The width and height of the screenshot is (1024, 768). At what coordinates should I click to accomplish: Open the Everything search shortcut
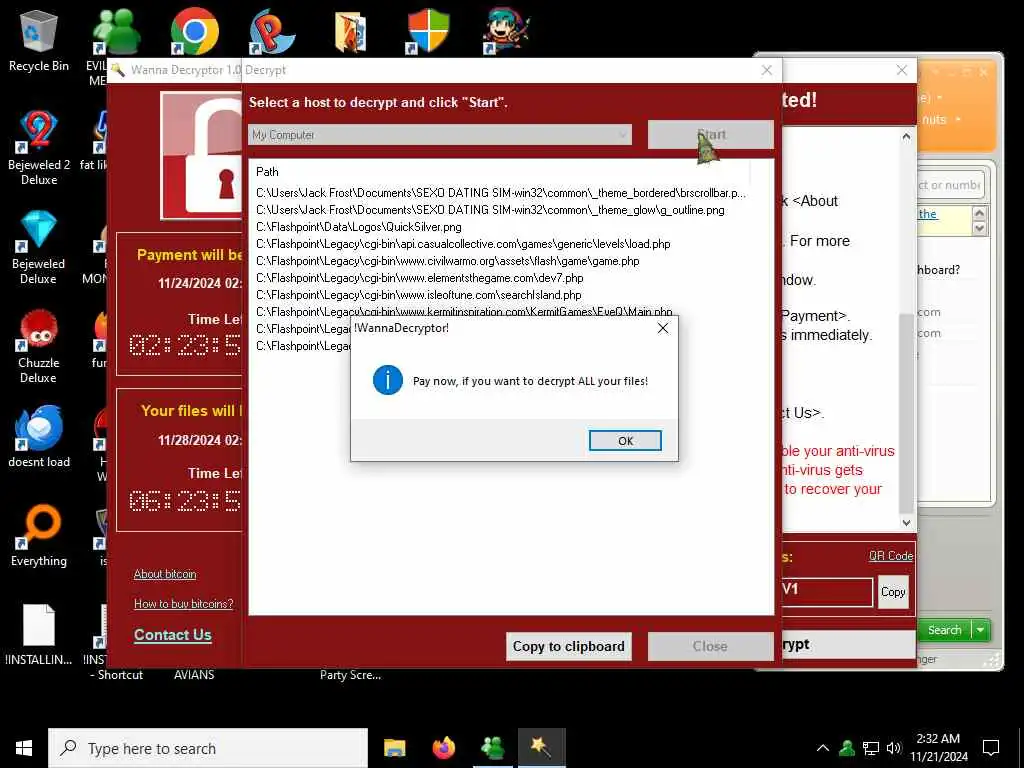tap(39, 536)
